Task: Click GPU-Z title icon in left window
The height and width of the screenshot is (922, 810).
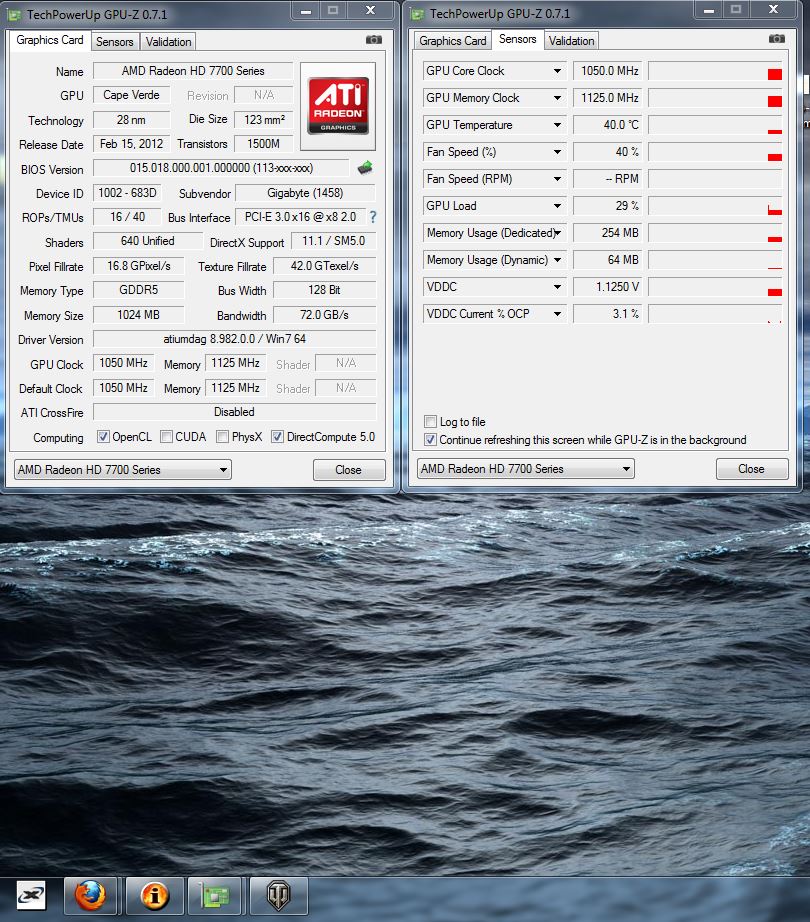Action: click(14, 15)
